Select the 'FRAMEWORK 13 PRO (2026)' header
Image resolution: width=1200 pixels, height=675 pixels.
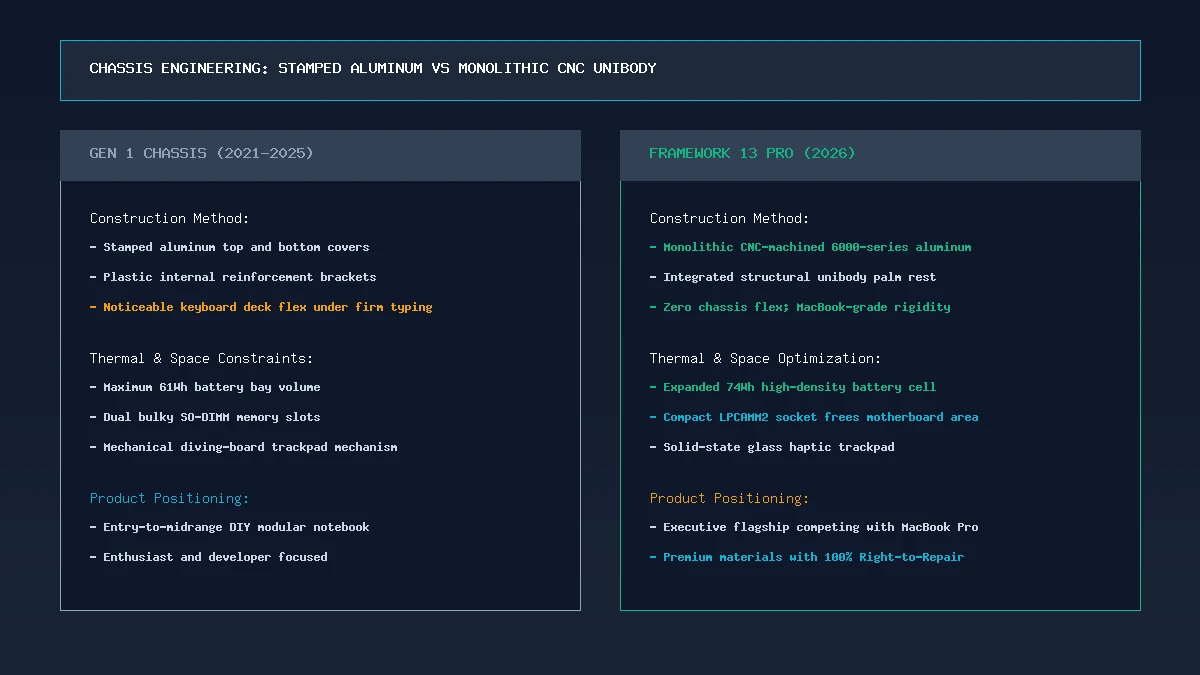point(752,153)
